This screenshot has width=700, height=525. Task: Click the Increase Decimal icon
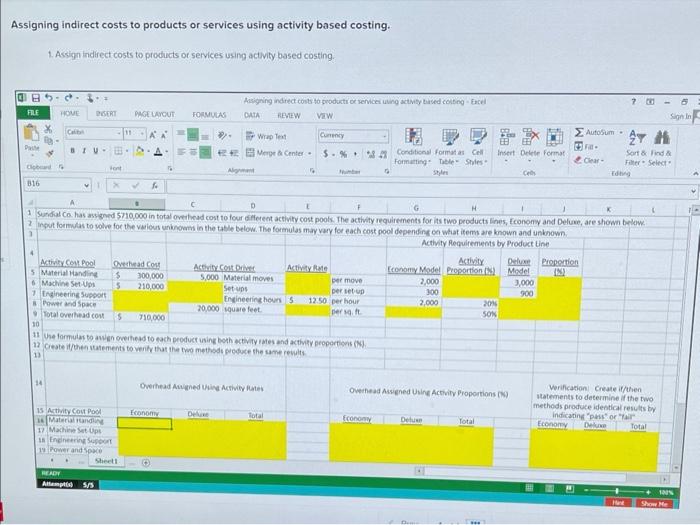(371, 155)
